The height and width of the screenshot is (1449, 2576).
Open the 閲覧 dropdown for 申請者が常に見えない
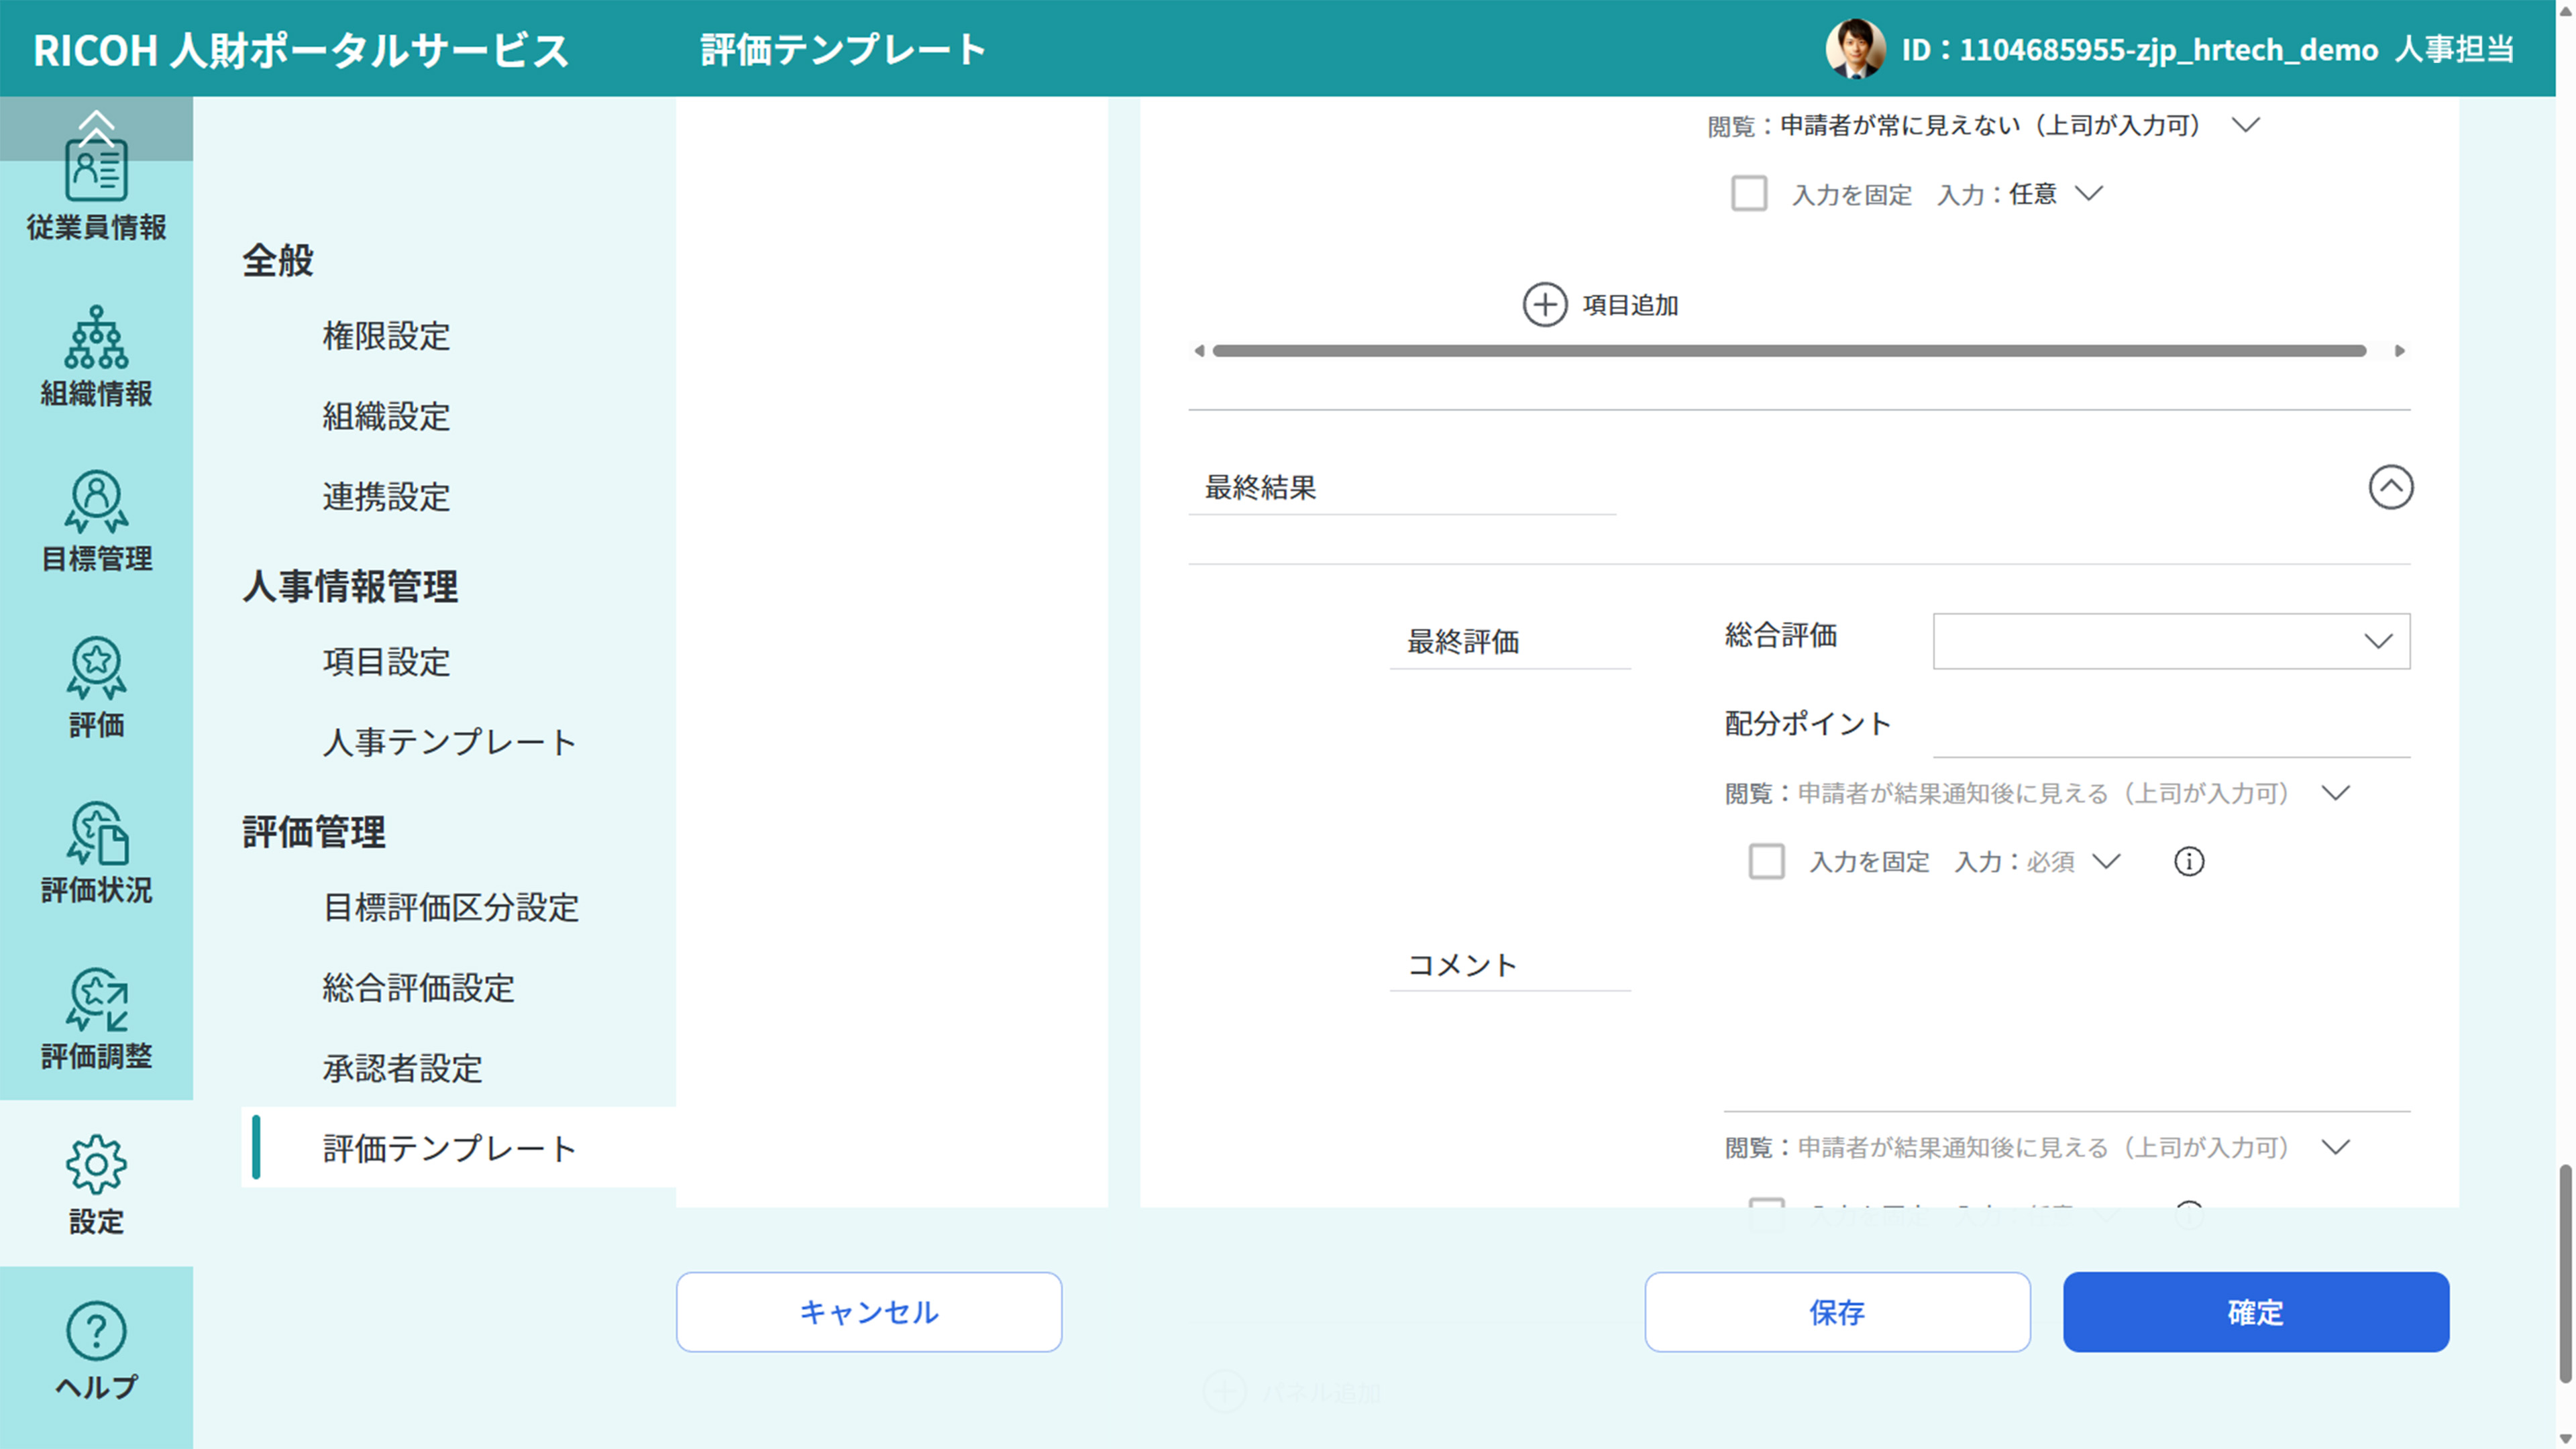[x=2246, y=125]
